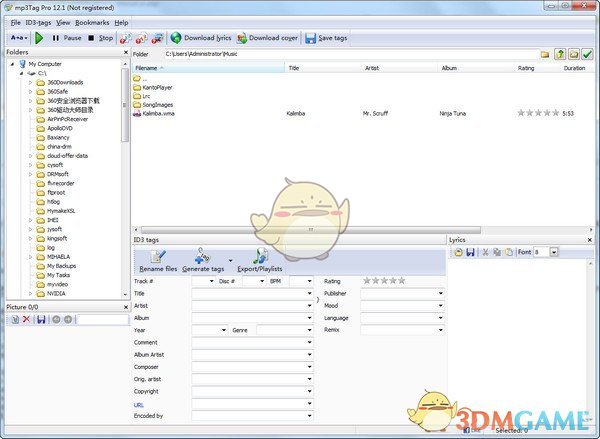Stop the playback
This screenshot has height=439, width=600.
tap(101, 38)
